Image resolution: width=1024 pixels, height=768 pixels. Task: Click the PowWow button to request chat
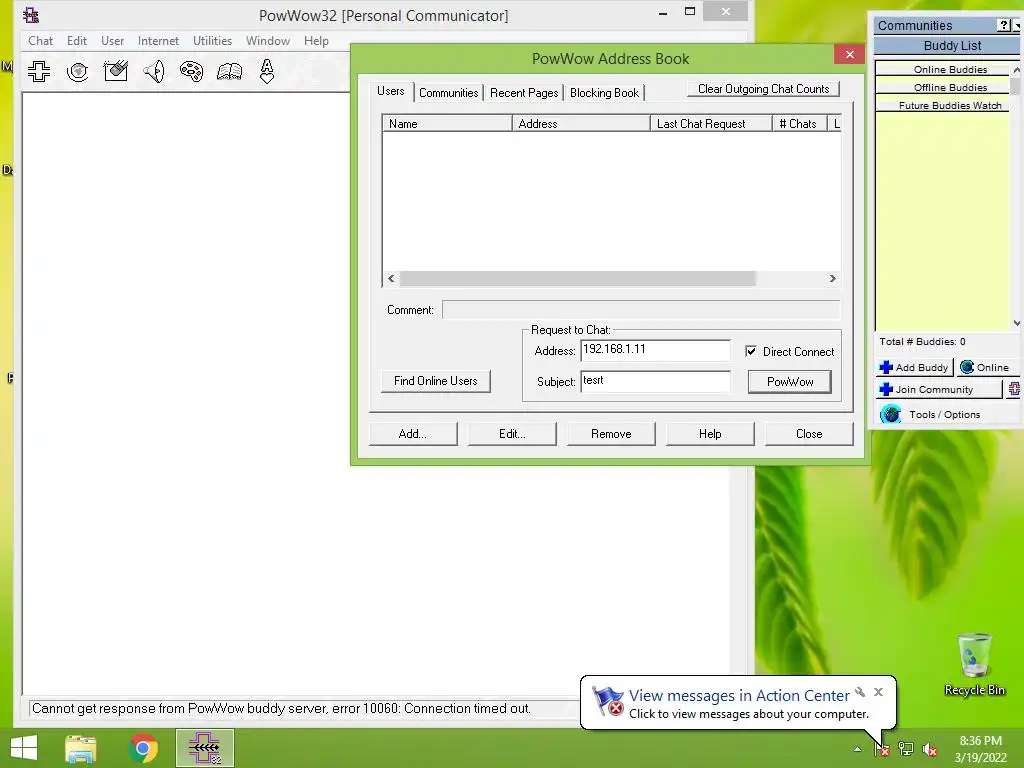[790, 381]
